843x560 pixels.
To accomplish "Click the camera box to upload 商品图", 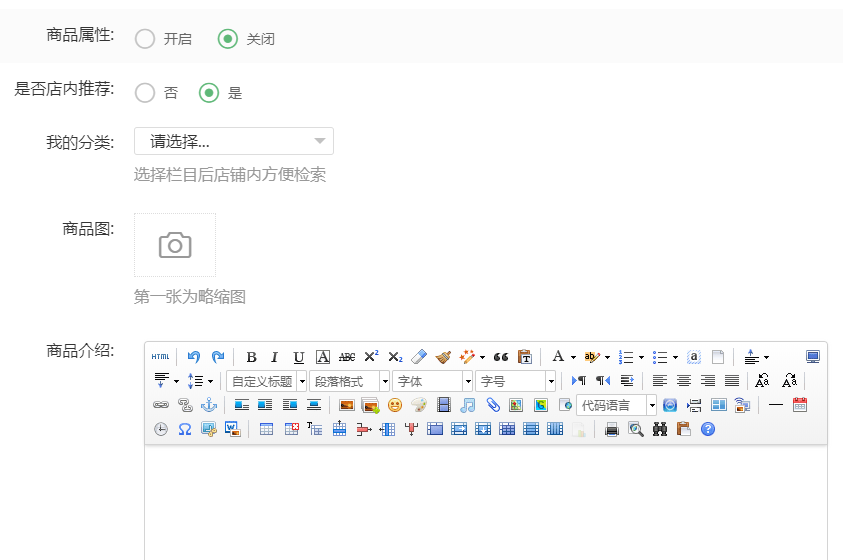I will coord(175,245).
